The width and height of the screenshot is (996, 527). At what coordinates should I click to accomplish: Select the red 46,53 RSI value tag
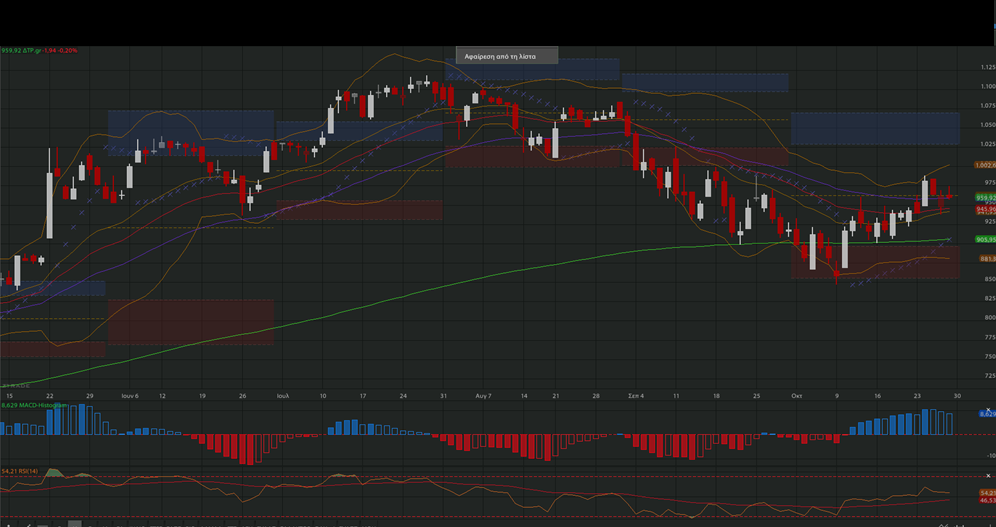click(x=987, y=500)
